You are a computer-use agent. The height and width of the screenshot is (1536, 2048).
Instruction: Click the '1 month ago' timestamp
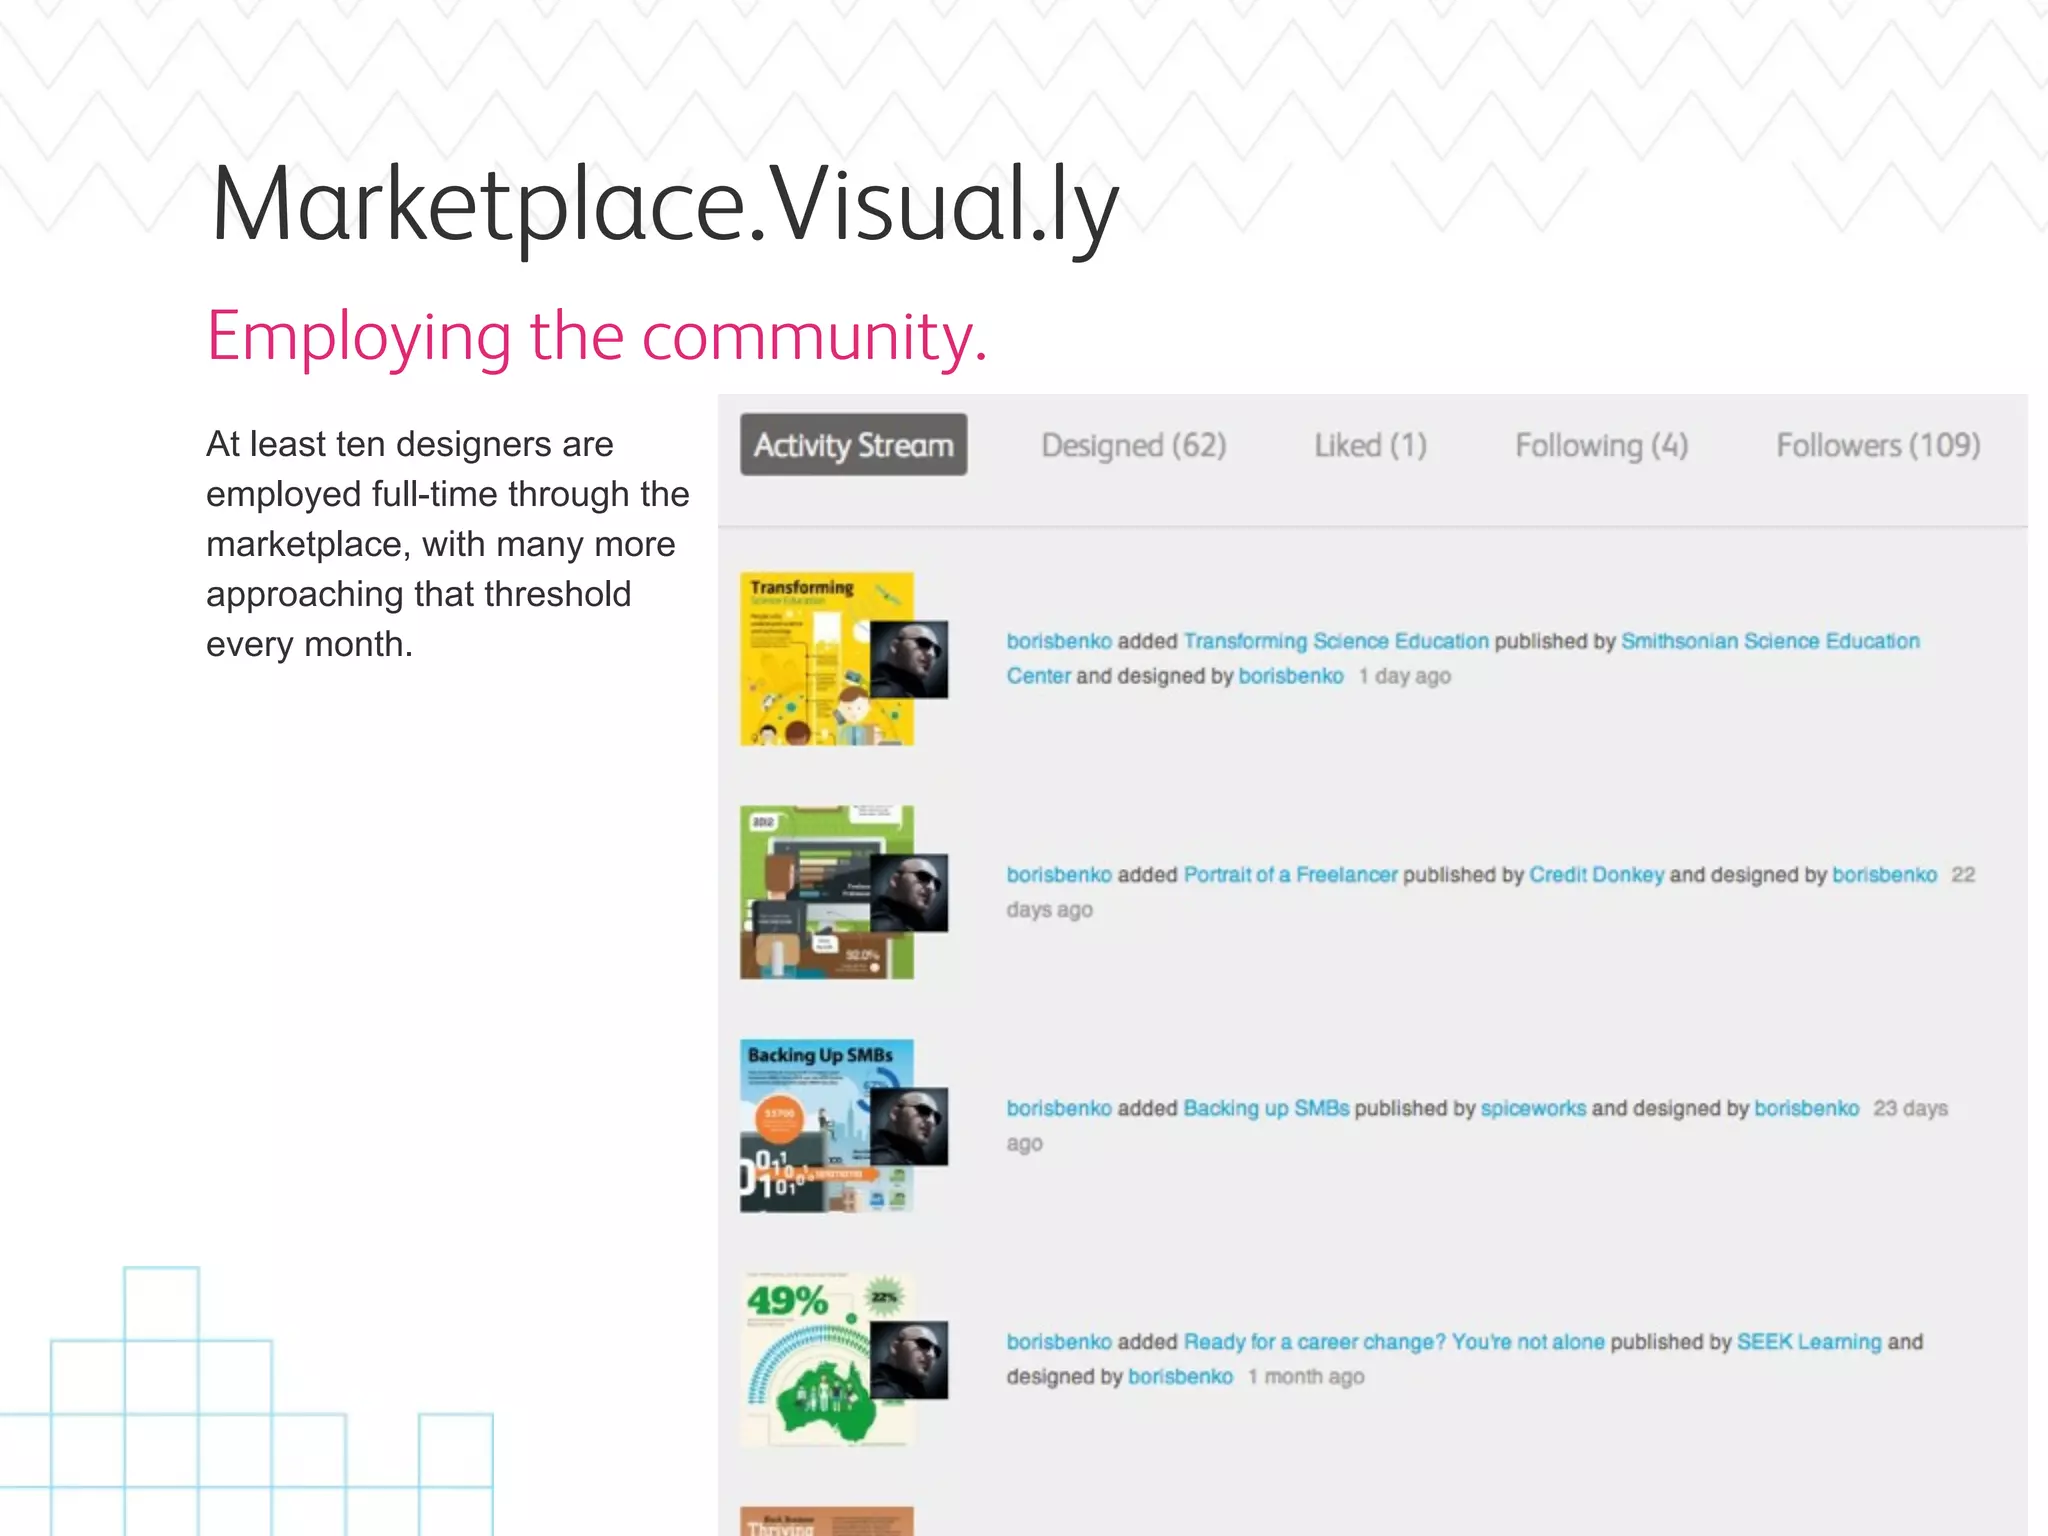(1305, 1377)
